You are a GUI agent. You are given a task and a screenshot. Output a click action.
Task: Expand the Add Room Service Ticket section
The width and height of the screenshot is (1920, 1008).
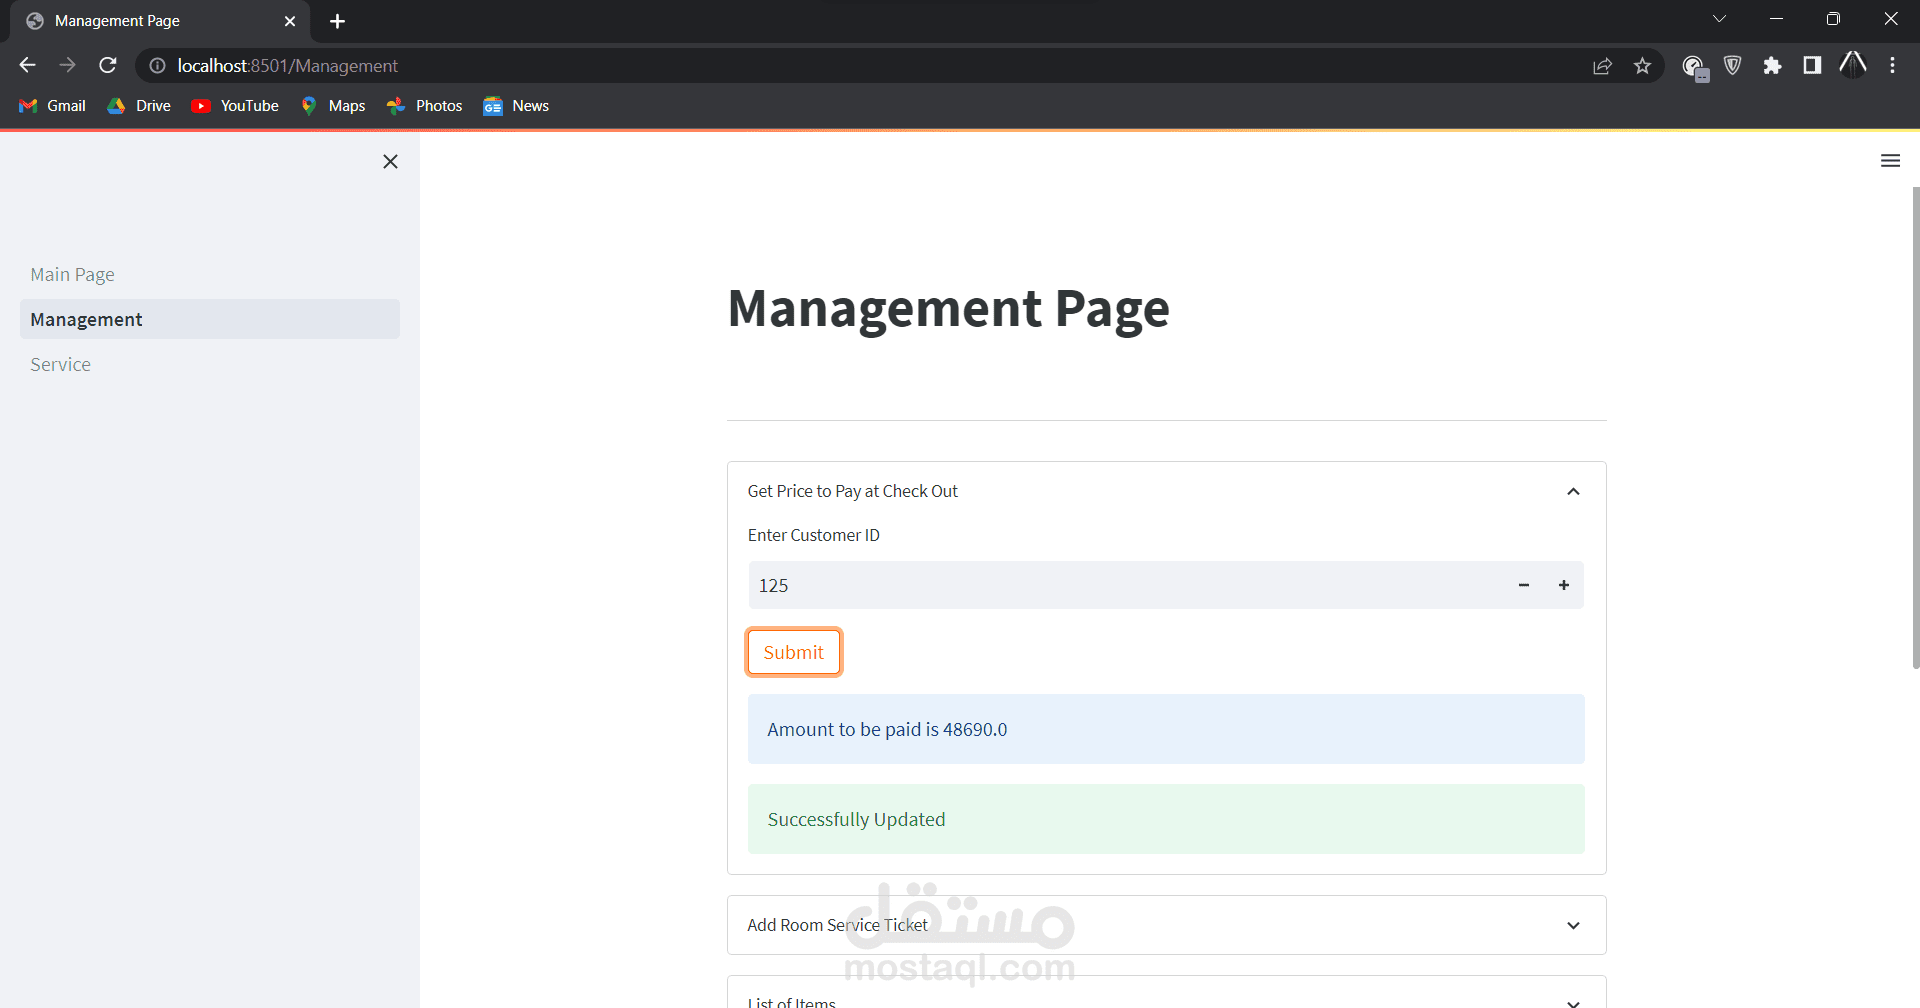point(1166,925)
